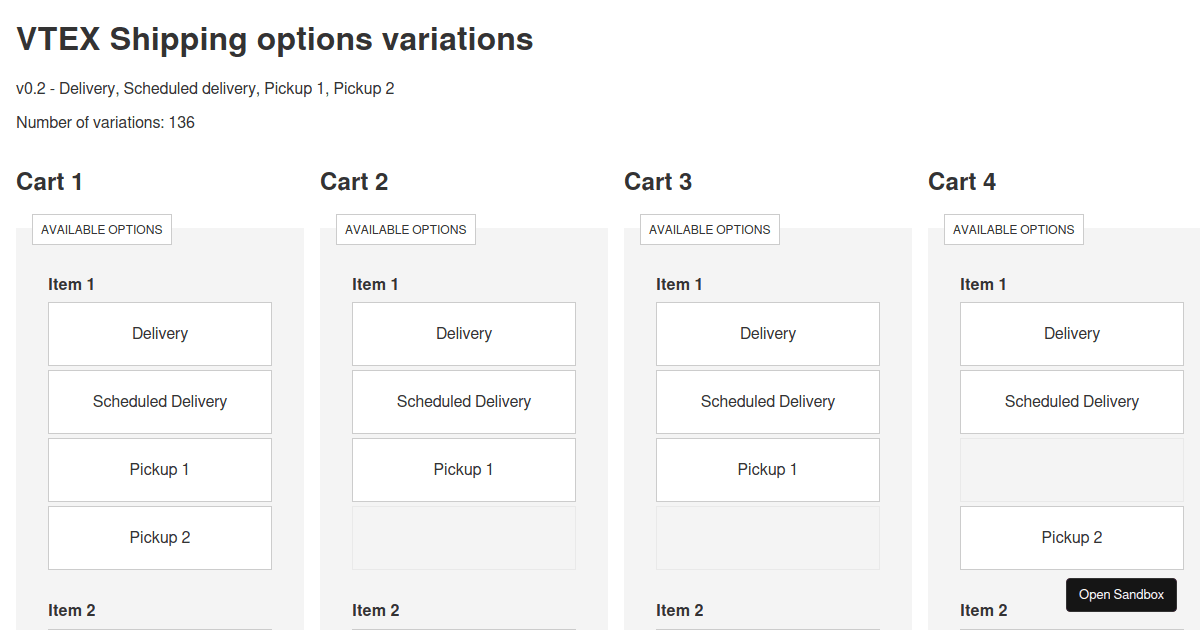Select Pickup 1 option in Cart 2
This screenshot has width=1200, height=630.
tap(463, 469)
